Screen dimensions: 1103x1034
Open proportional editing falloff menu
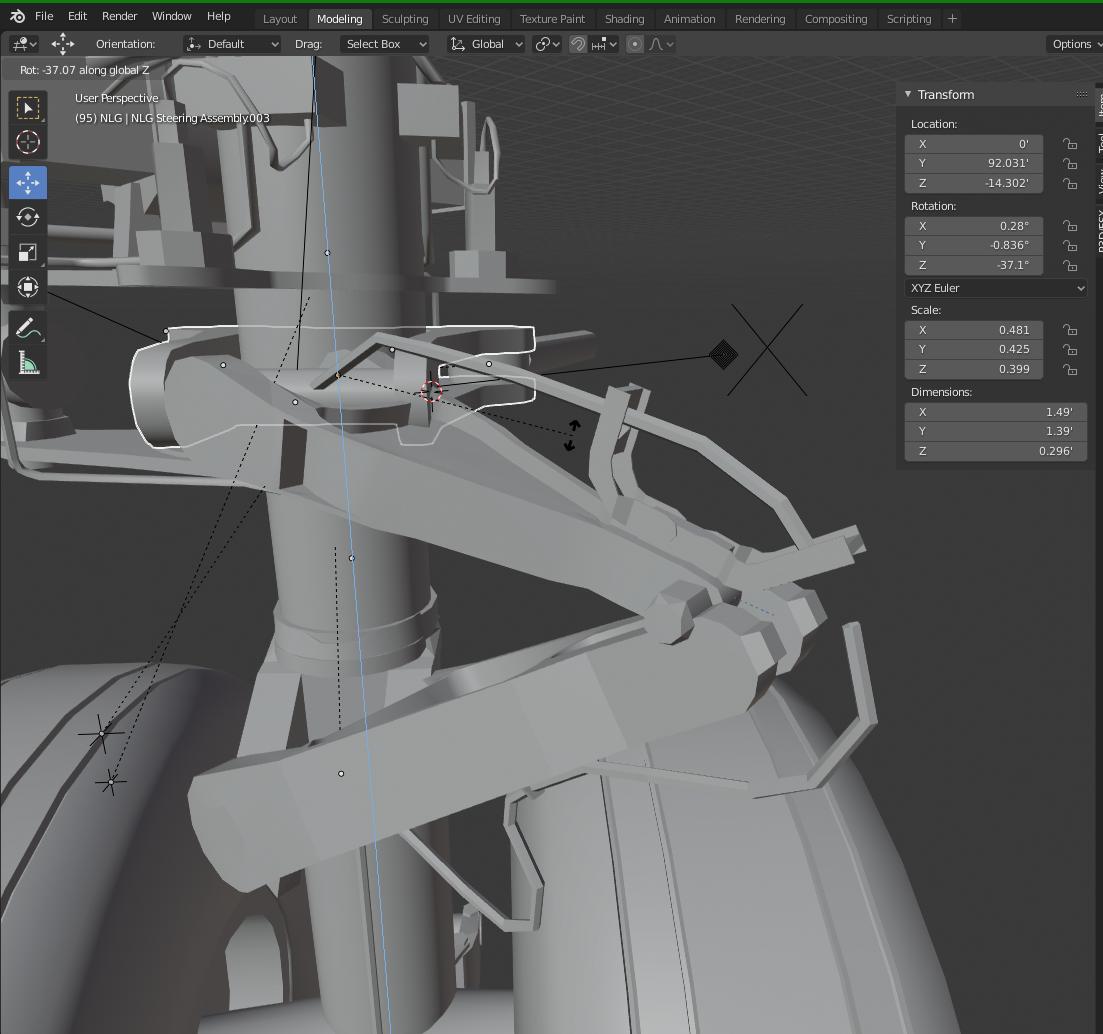661,44
